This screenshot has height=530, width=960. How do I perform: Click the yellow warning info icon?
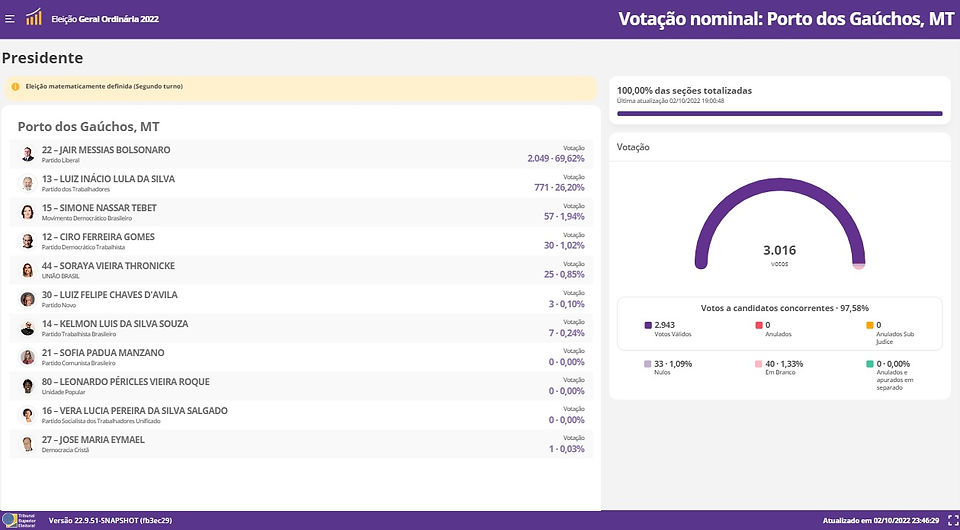click(15, 87)
